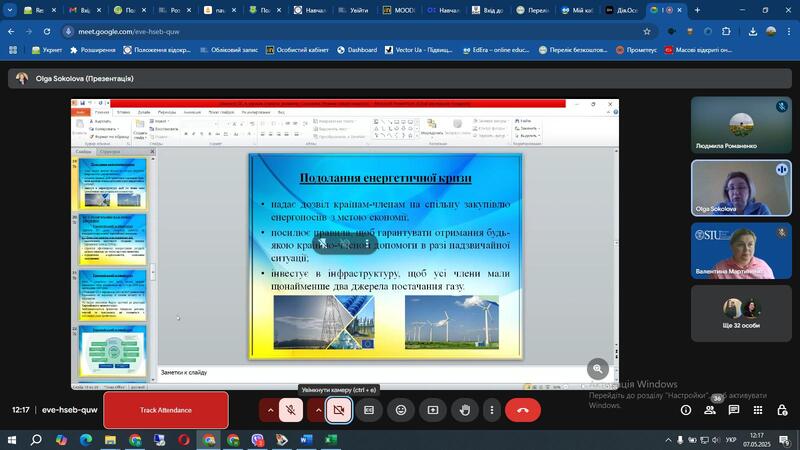
Task: Open host controls lock icon
Action: coord(782,410)
